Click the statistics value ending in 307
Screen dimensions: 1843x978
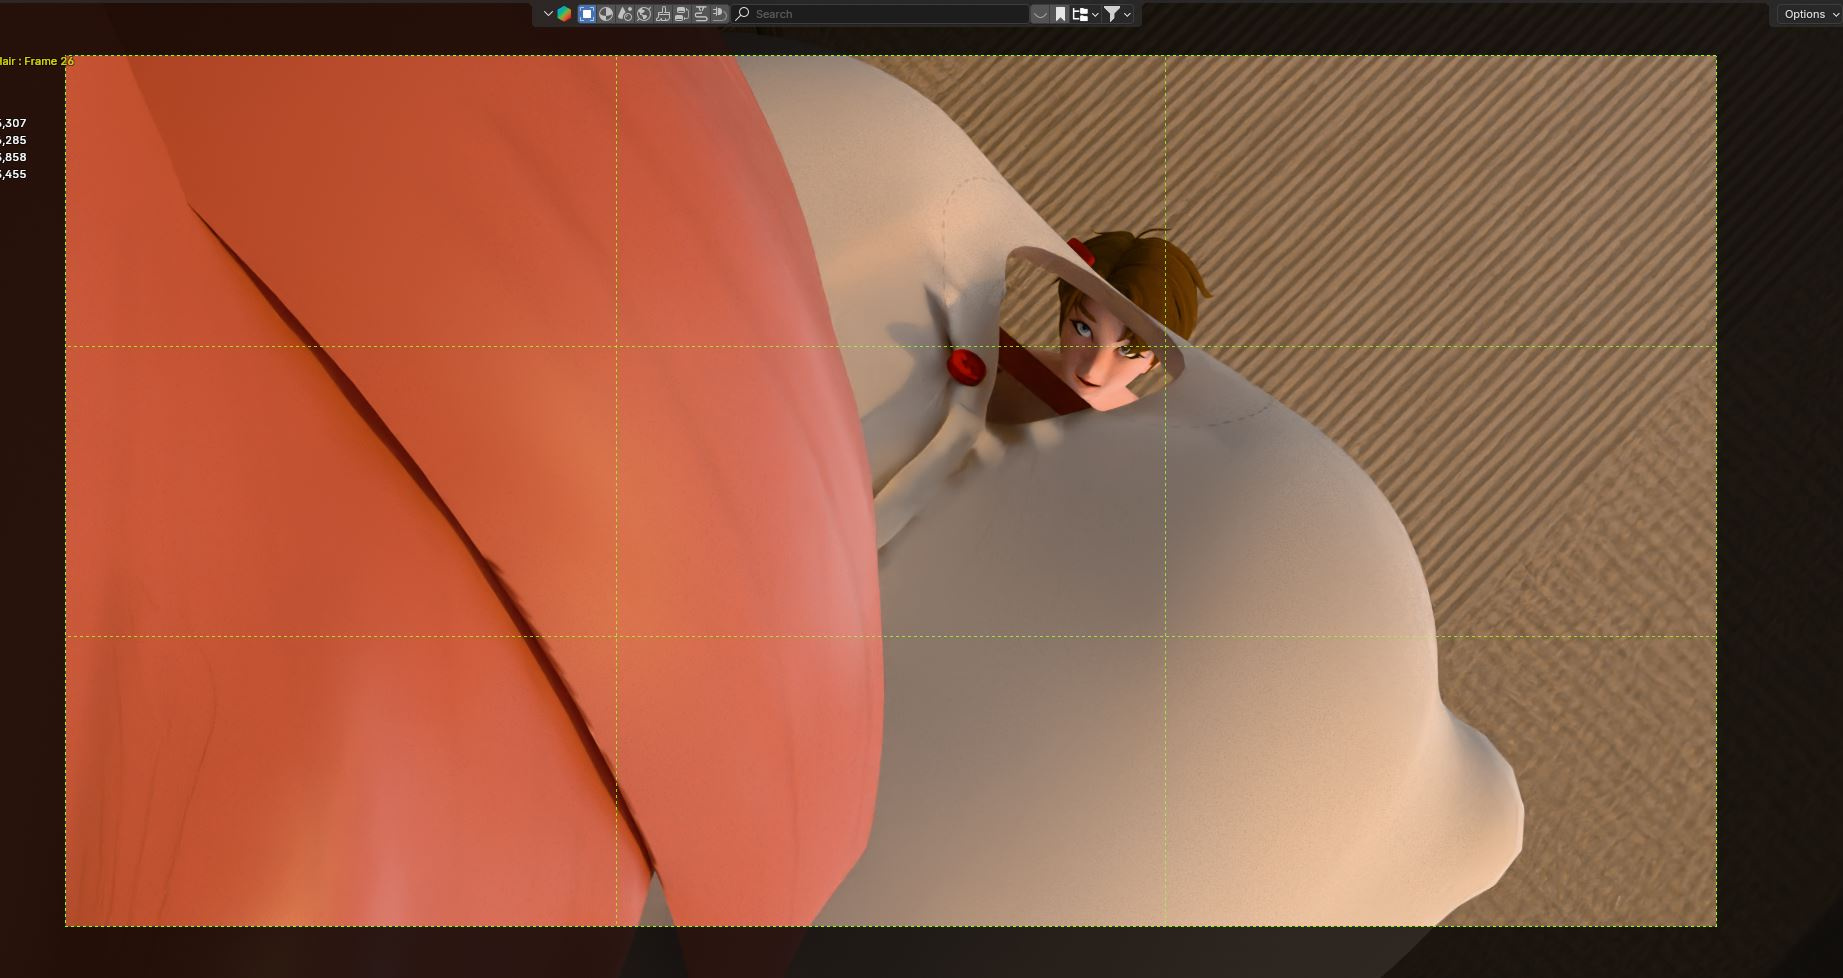point(13,123)
